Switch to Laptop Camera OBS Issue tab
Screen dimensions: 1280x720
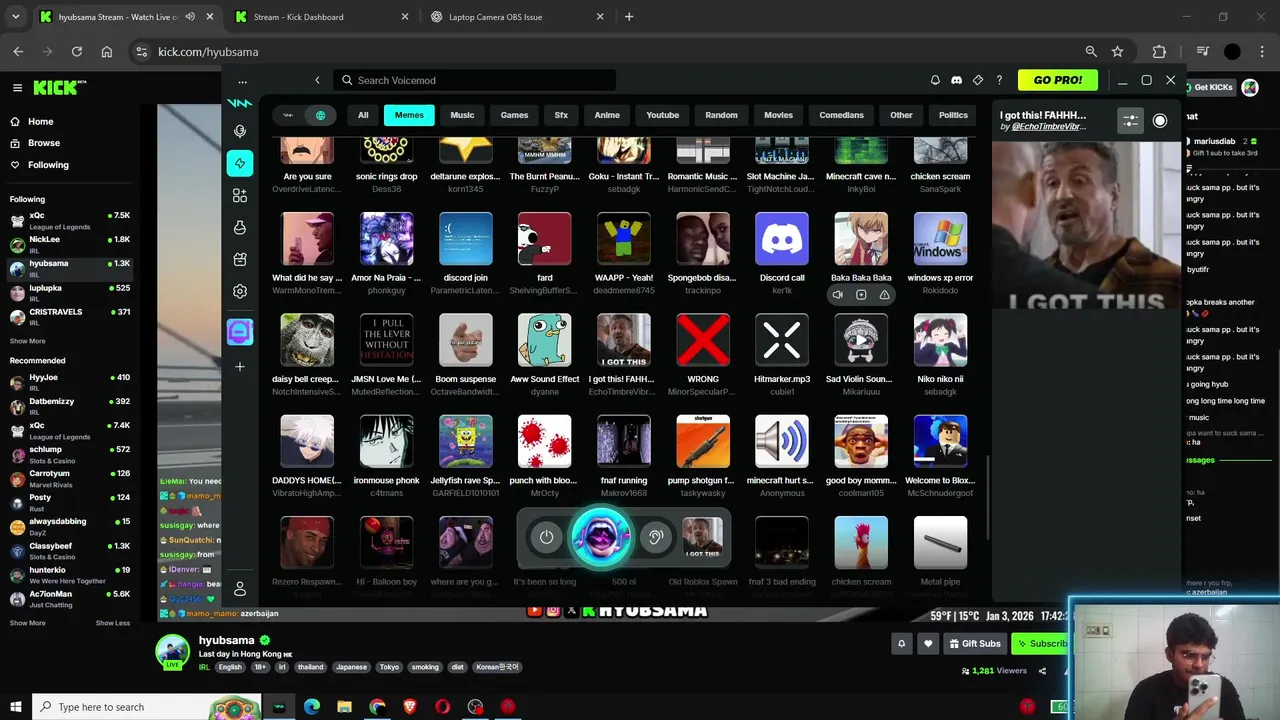pyautogui.click(x=517, y=17)
